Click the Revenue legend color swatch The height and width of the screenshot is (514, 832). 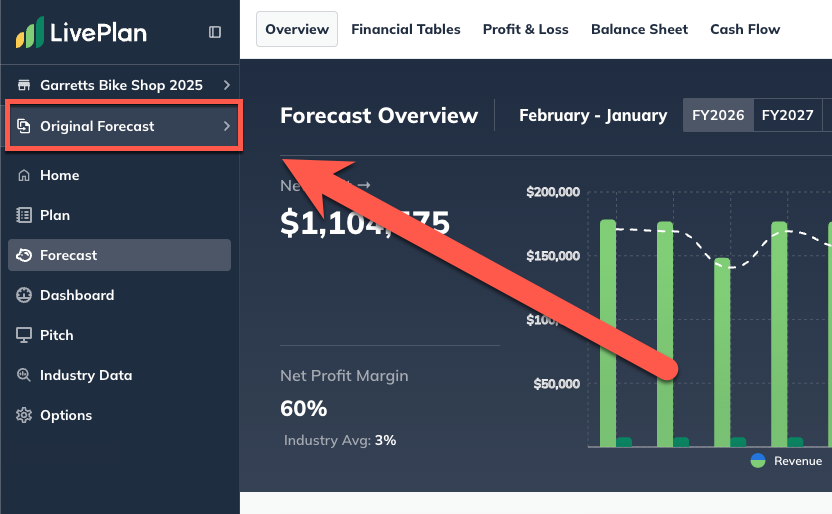click(758, 461)
